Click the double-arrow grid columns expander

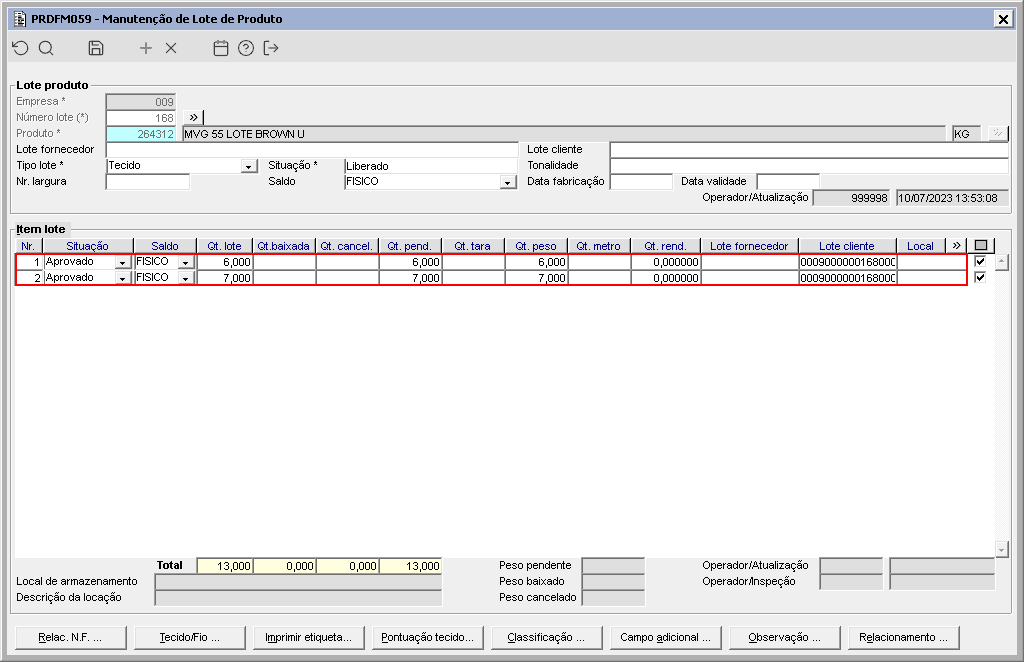tap(956, 246)
